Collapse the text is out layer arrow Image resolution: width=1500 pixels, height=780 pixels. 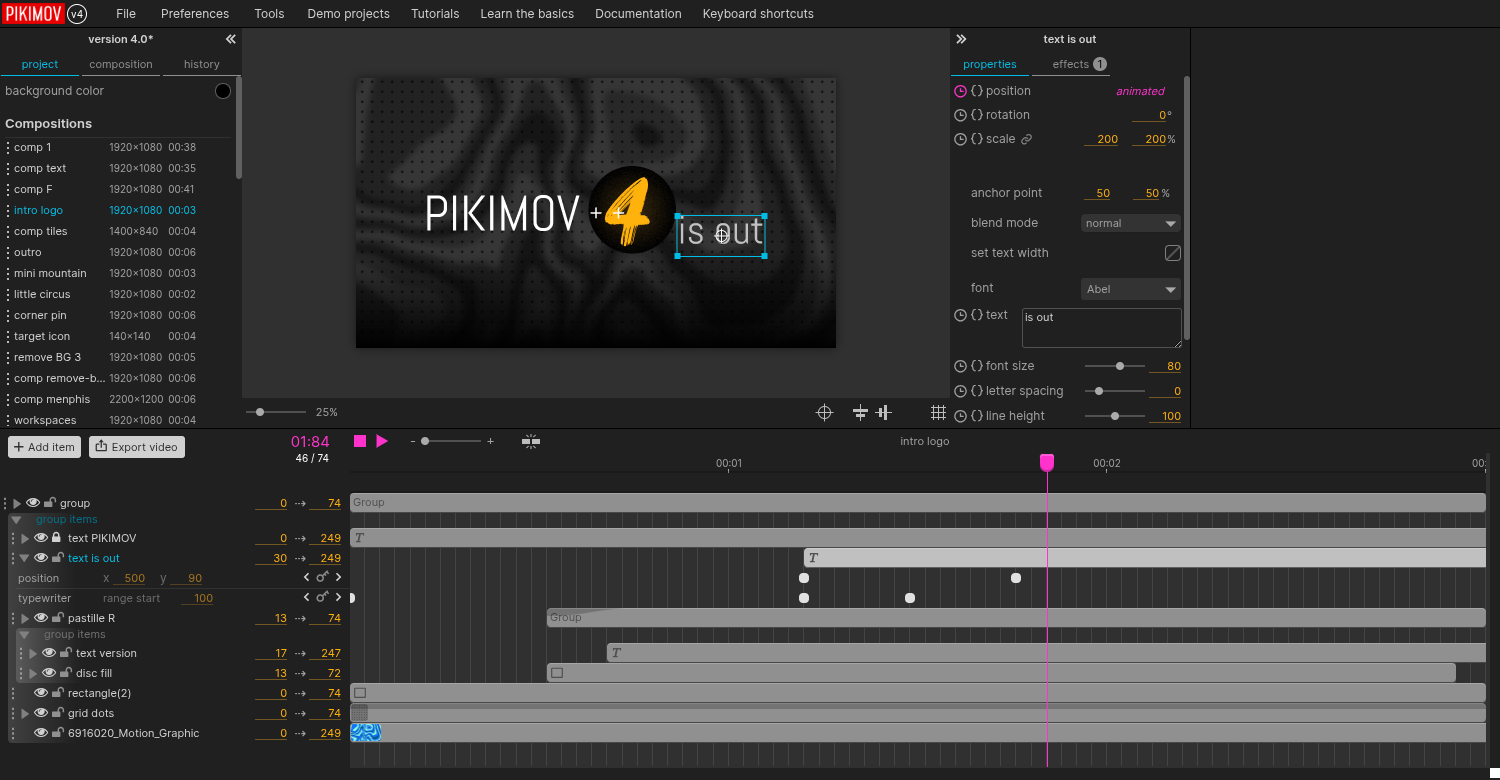coord(25,558)
